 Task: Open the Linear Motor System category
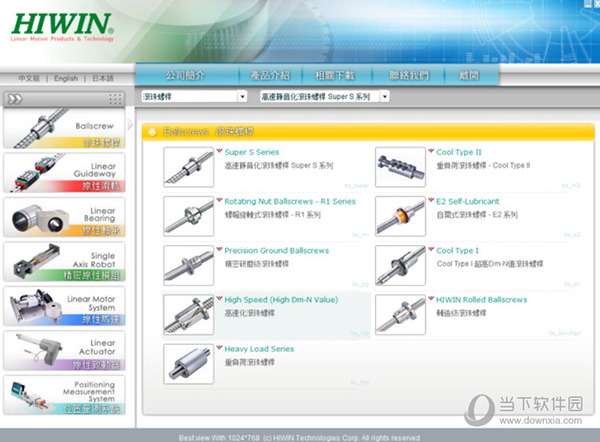tap(64, 306)
